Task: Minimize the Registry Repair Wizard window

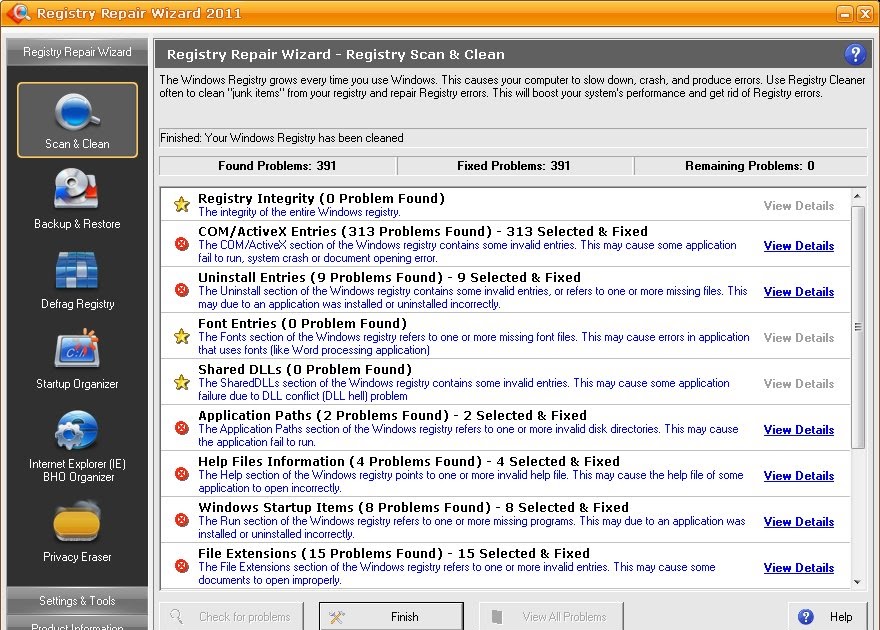Action: pos(845,13)
